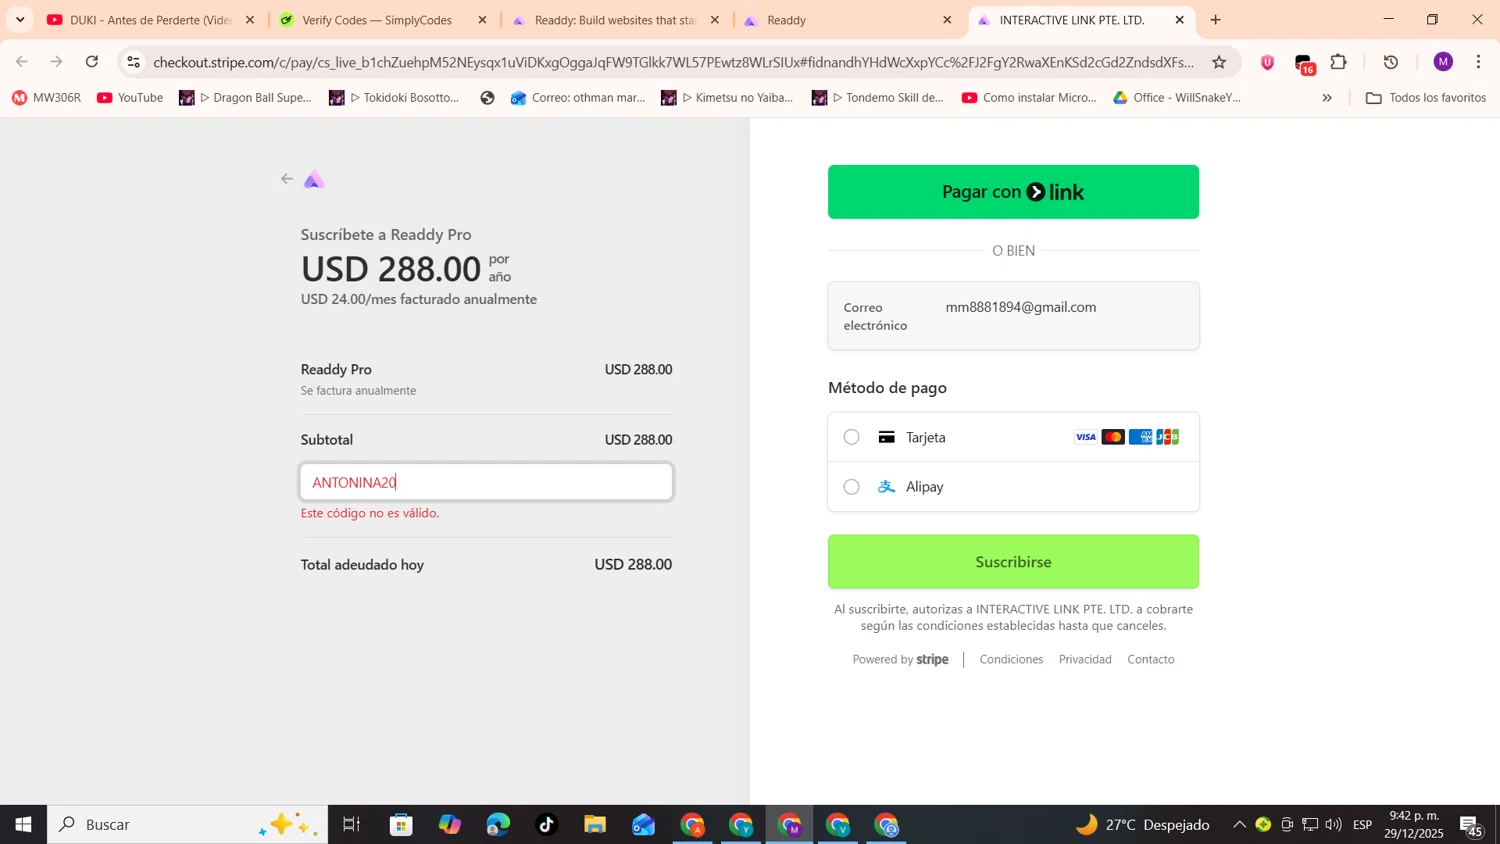Viewport: 1500px width, 844px height.
Task: Select Alipay payment method radio
Action: pos(851,487)
